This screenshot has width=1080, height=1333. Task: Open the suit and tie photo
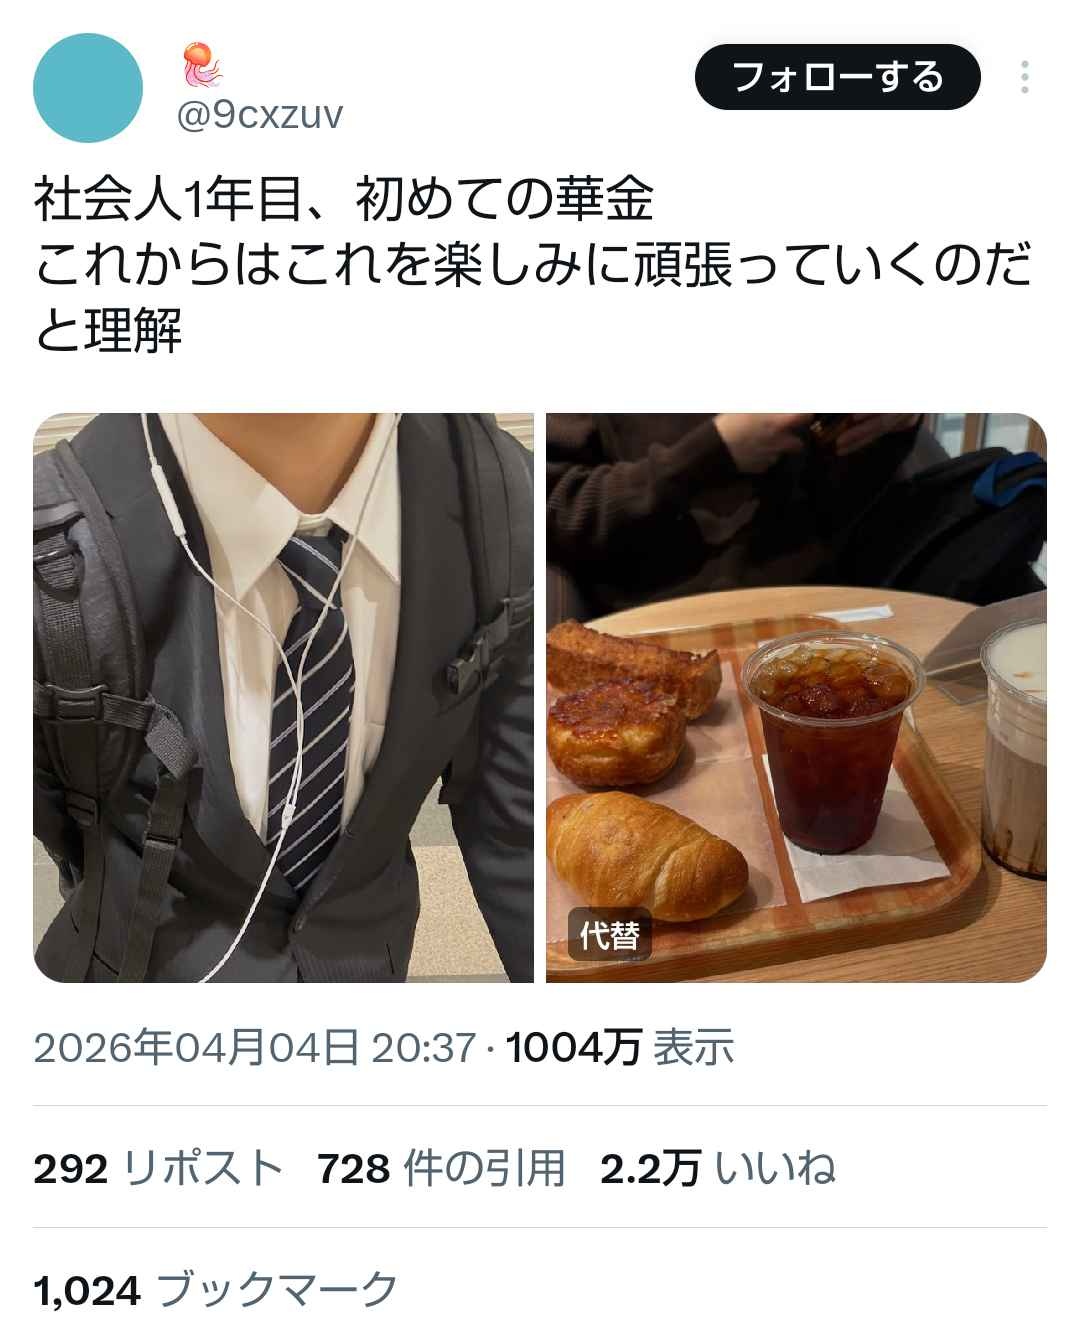pos(284,697)
